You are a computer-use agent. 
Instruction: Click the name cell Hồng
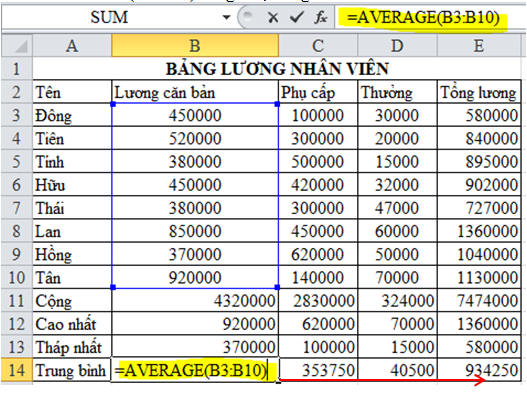click(72, 254)
